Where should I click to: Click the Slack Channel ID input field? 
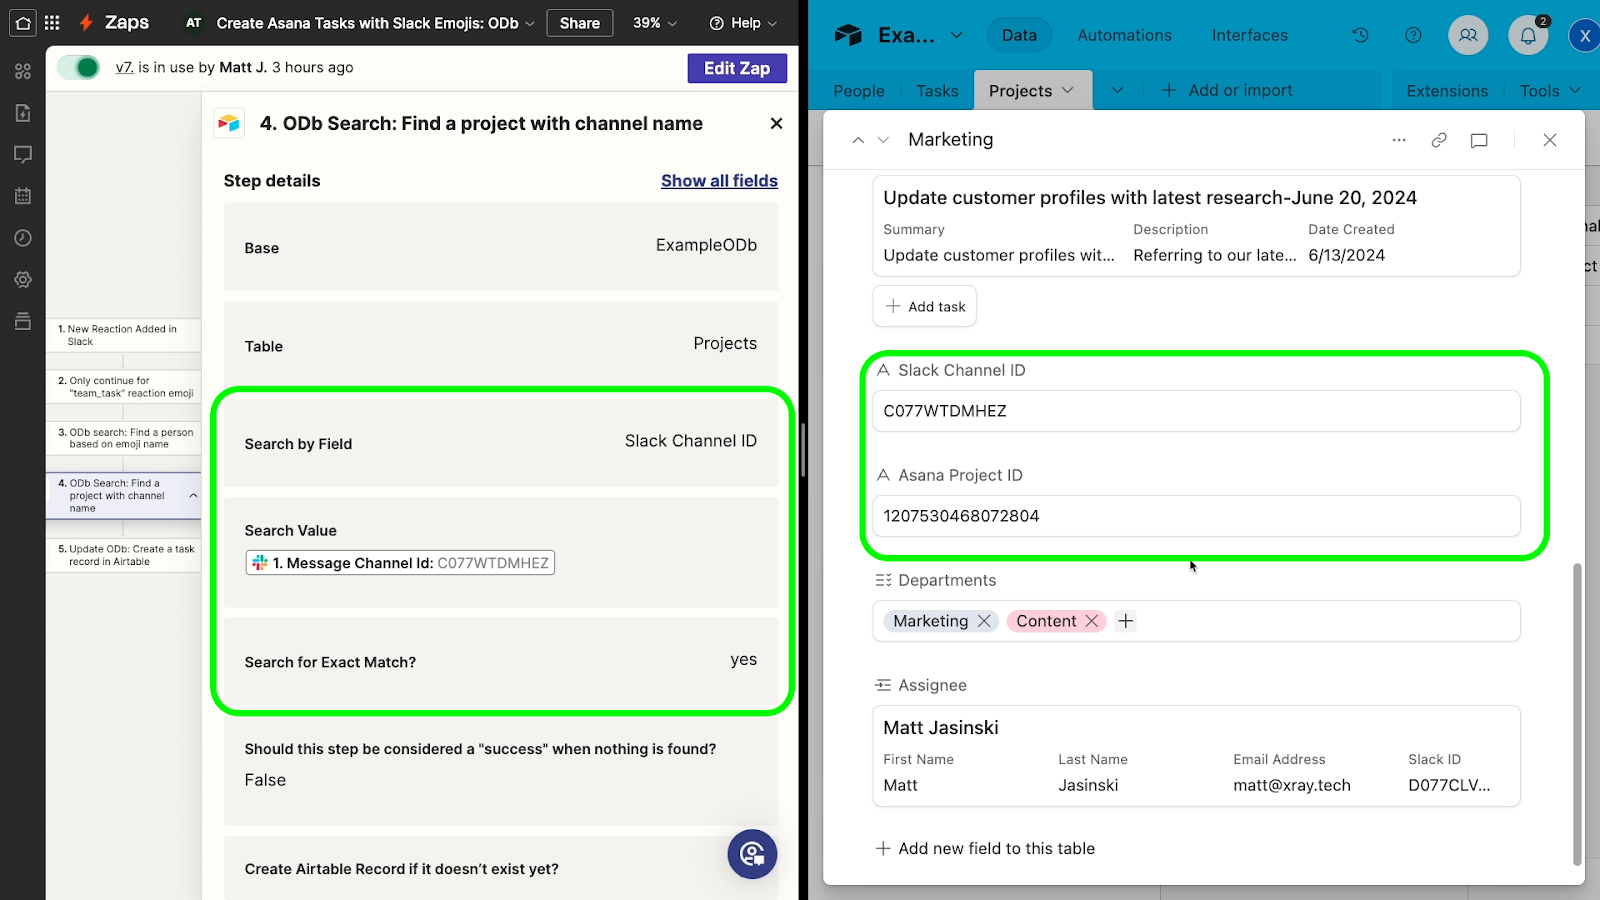tap(1196, 411)
